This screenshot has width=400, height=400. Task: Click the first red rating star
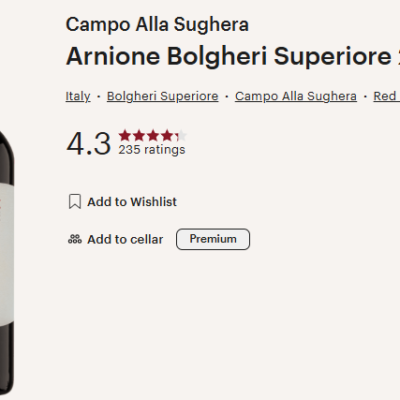click(x=125, y=136)
